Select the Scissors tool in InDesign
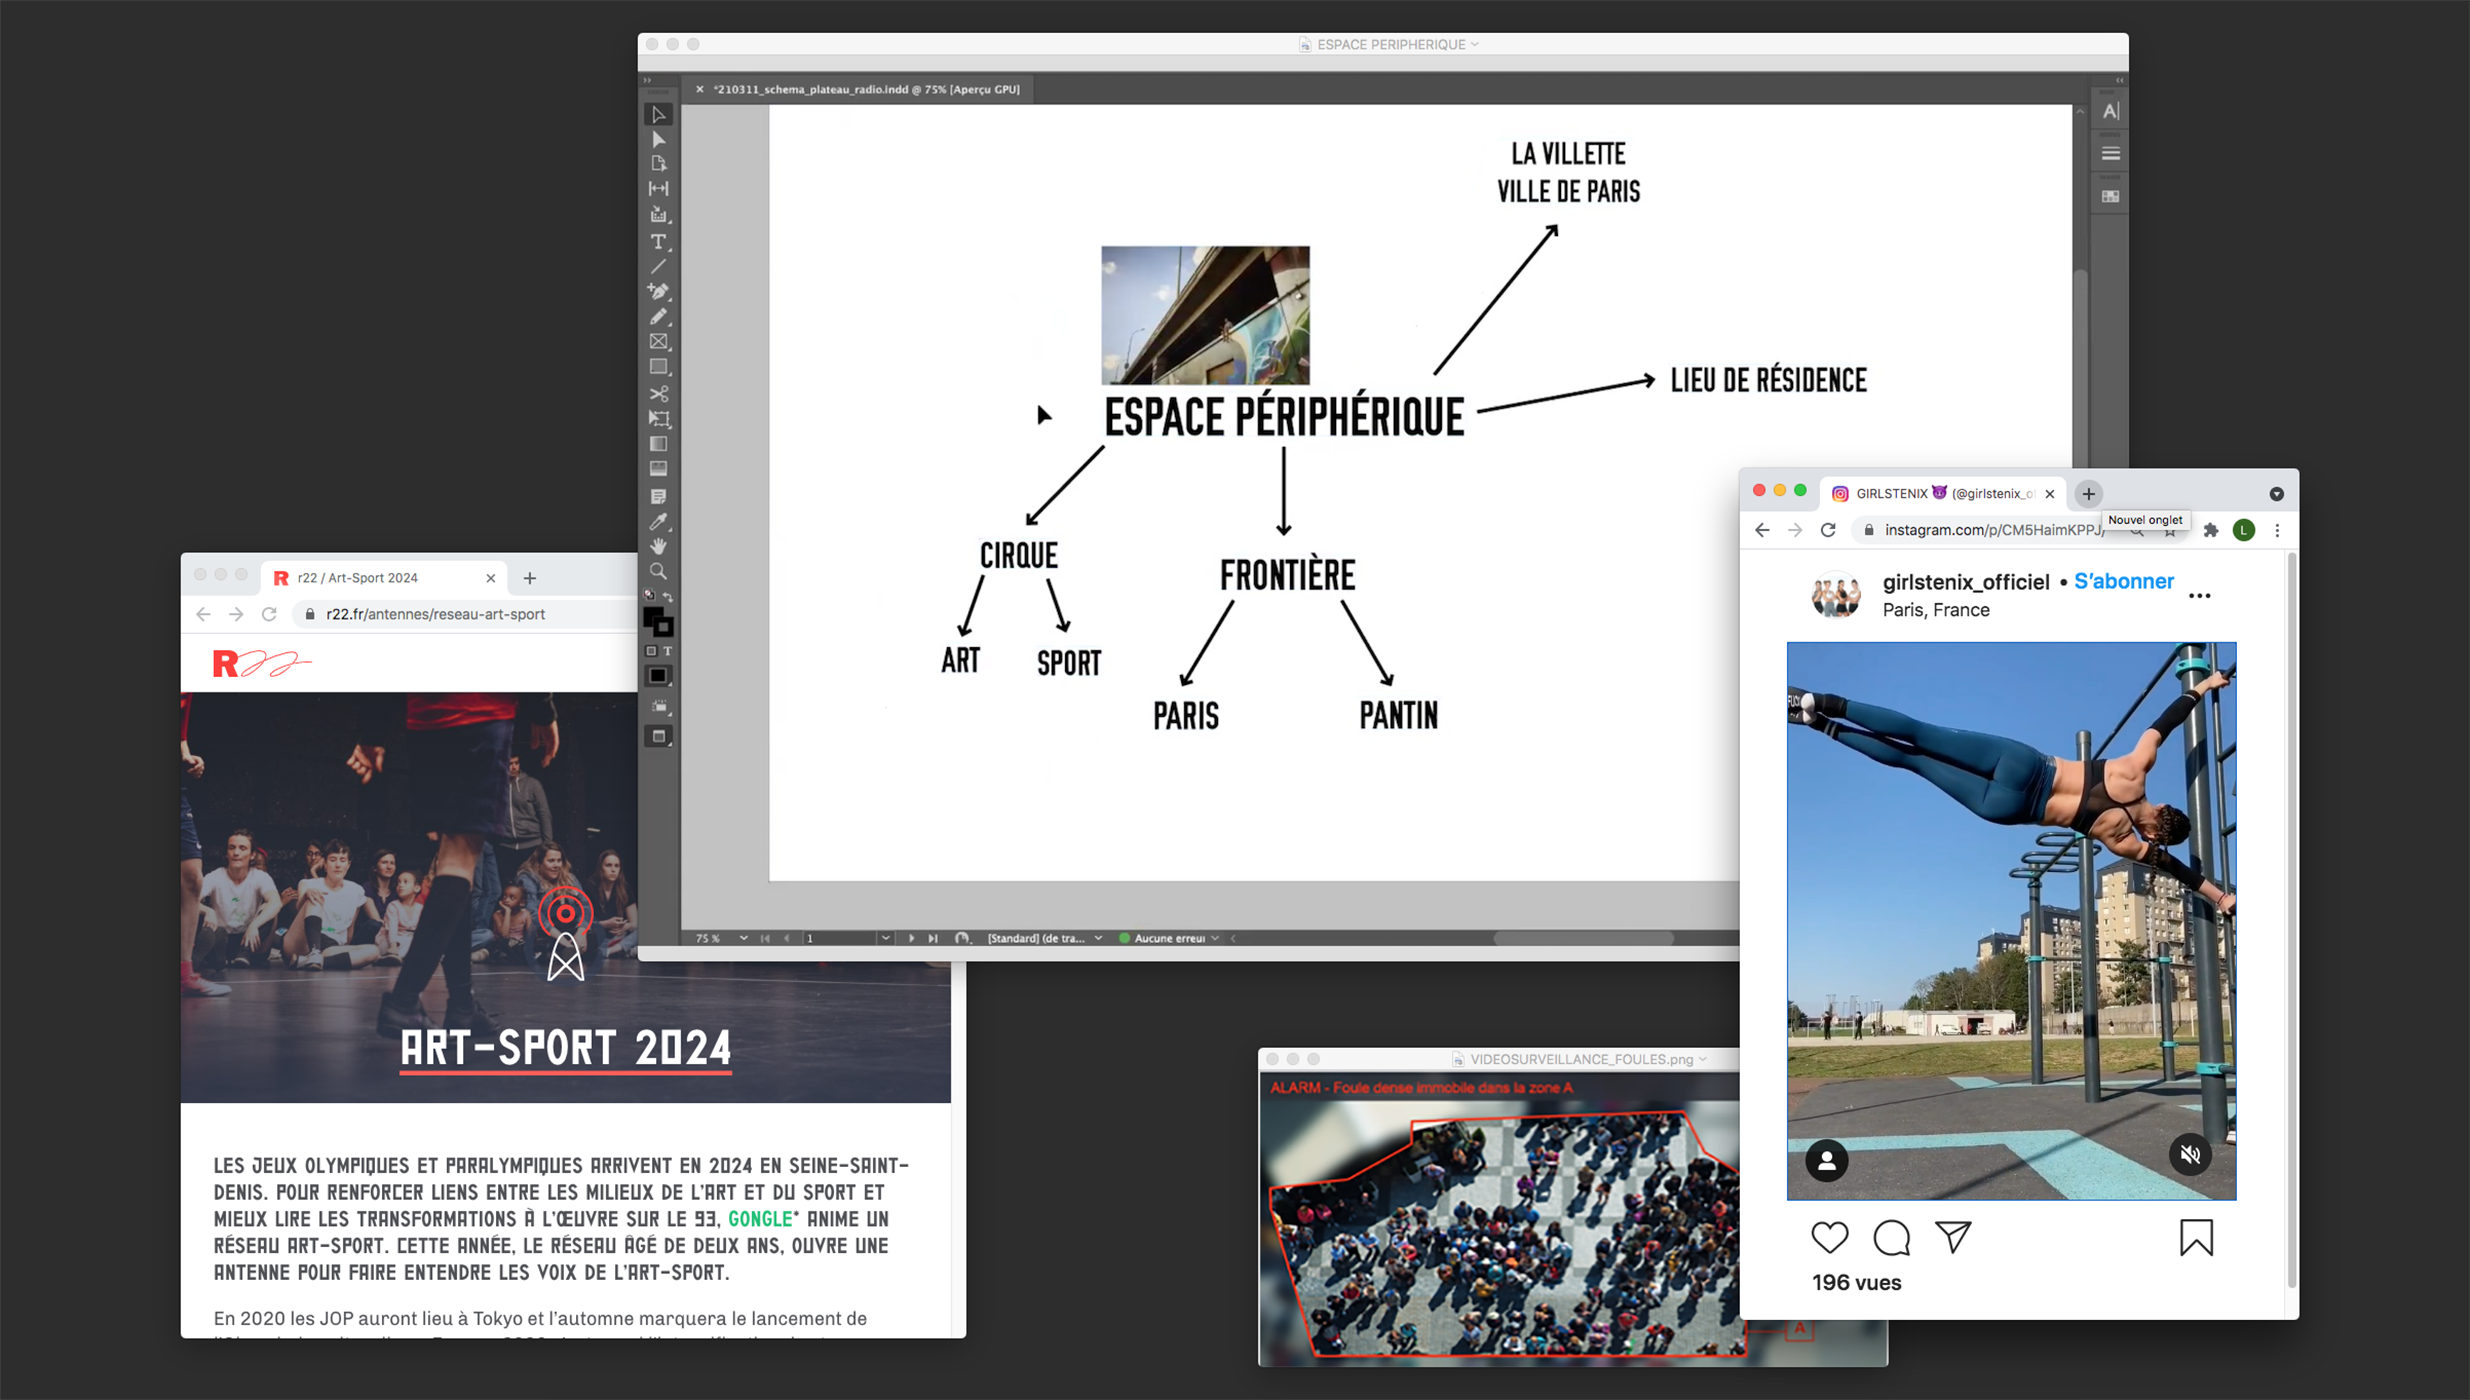Viewport: 2470px width, 1400px height. 658,393
